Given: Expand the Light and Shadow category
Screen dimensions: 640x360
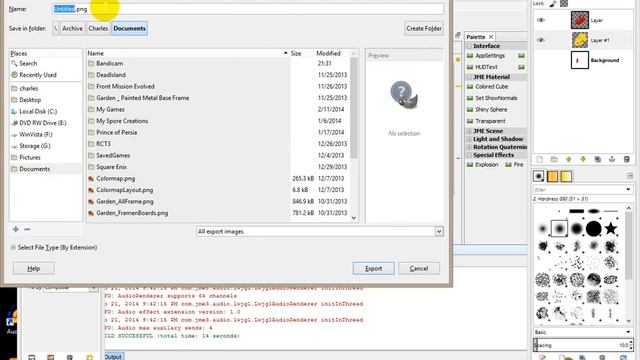Looking at the screenshot, I should pyautogui.click(x=469, y=139).
